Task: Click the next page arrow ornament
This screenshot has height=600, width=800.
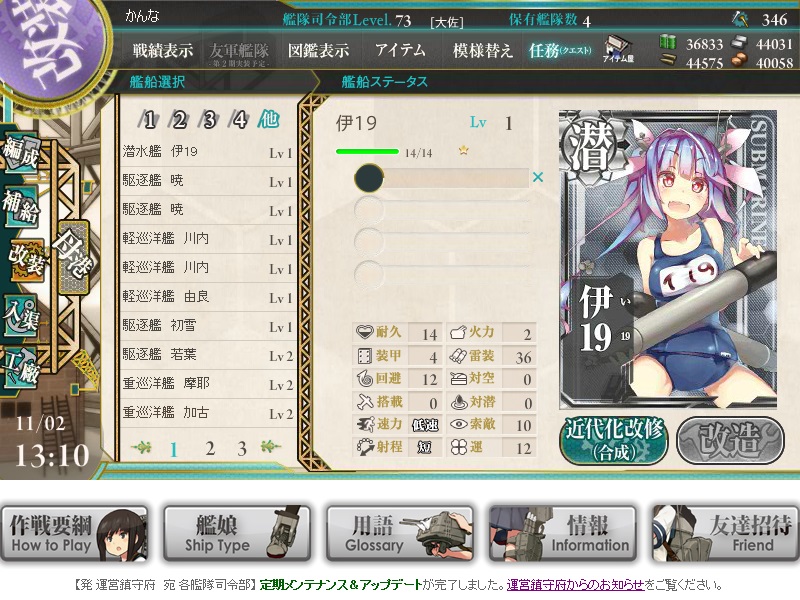Action: click(270, 447)
